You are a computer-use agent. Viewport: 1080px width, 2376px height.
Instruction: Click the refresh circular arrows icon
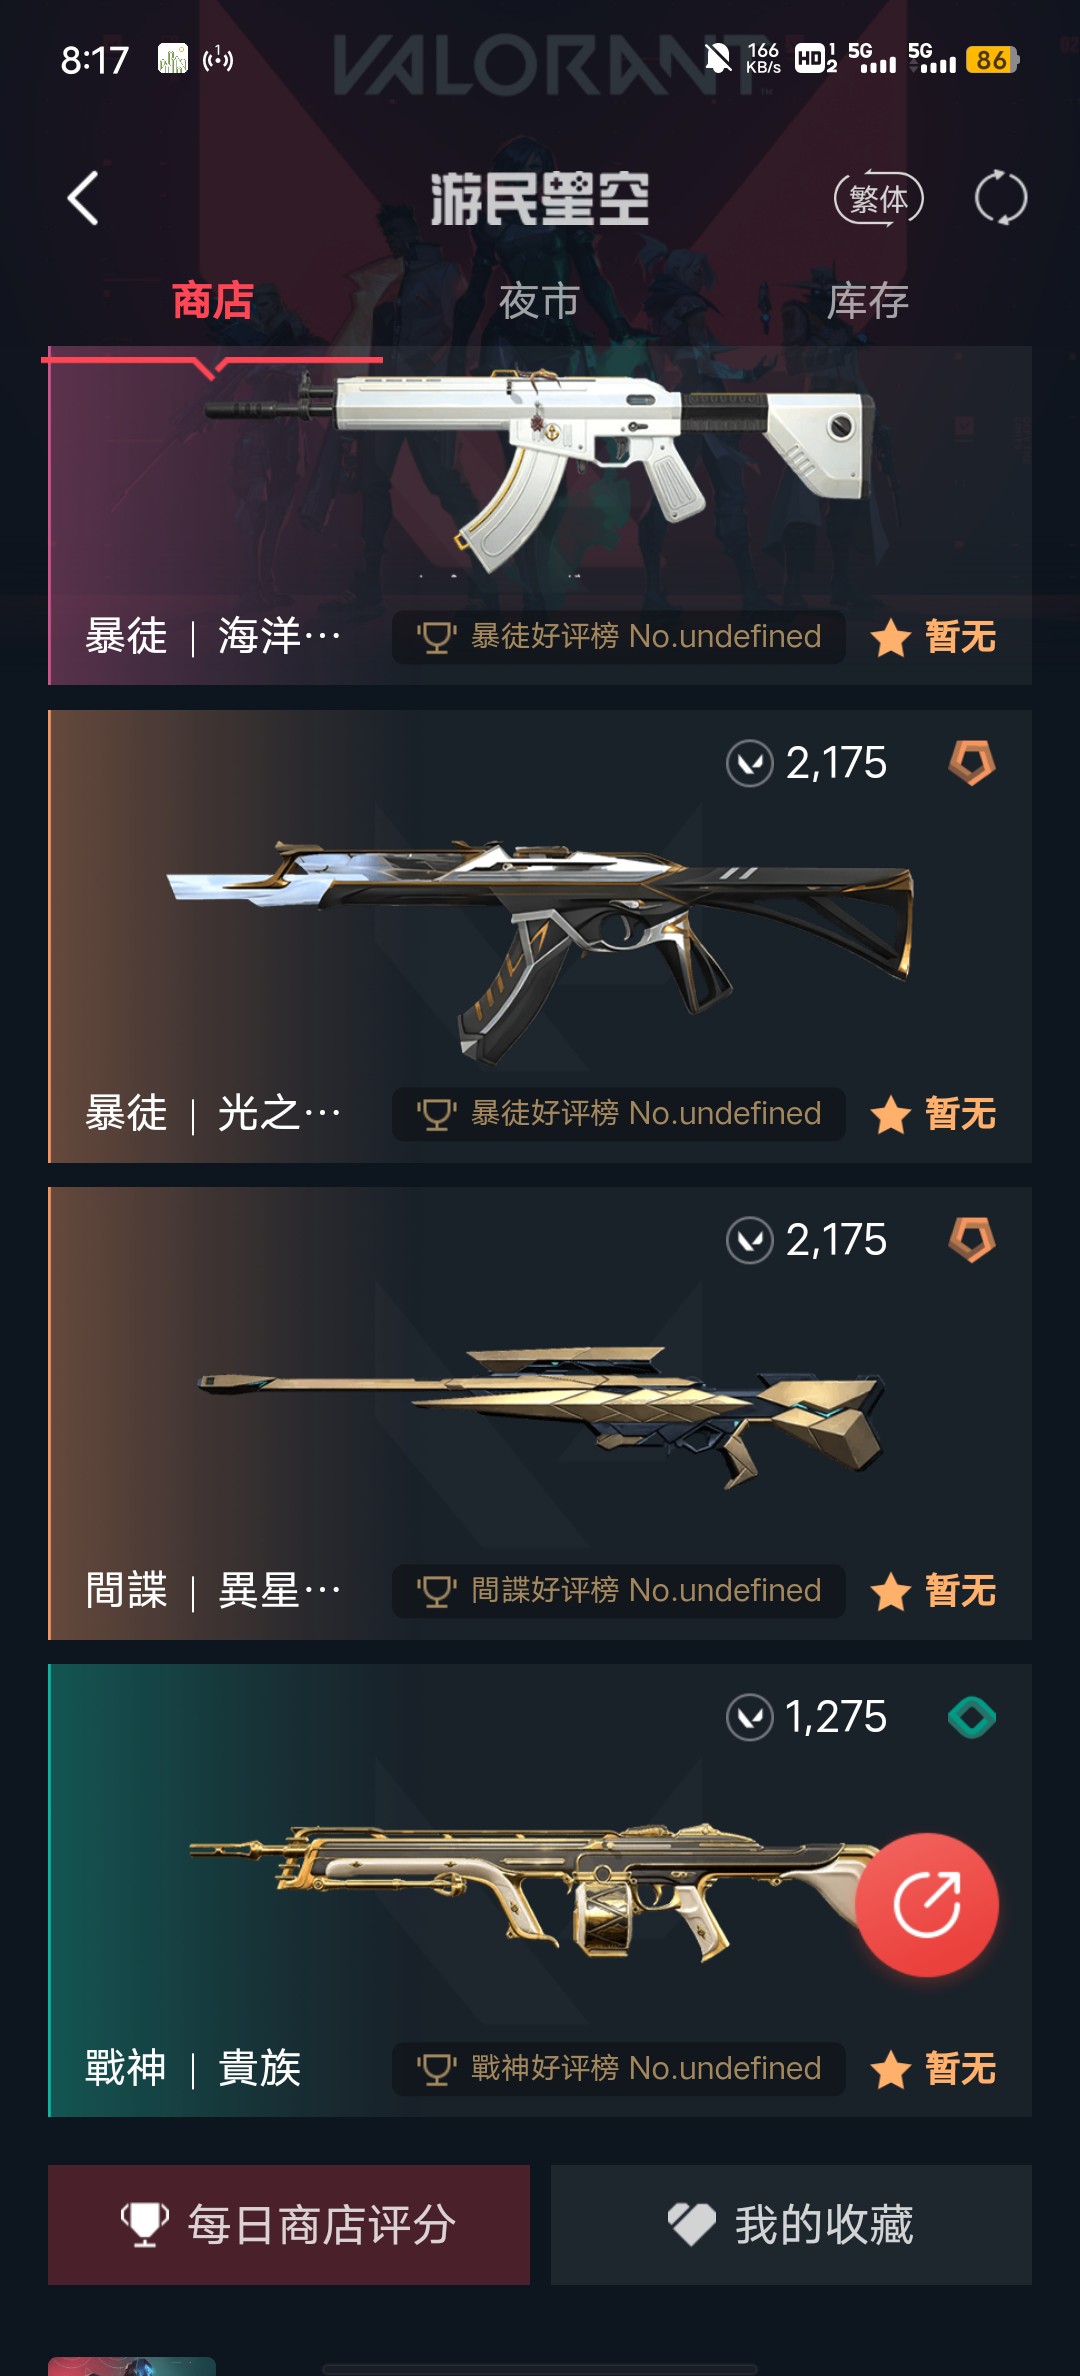coord(1001,198)
